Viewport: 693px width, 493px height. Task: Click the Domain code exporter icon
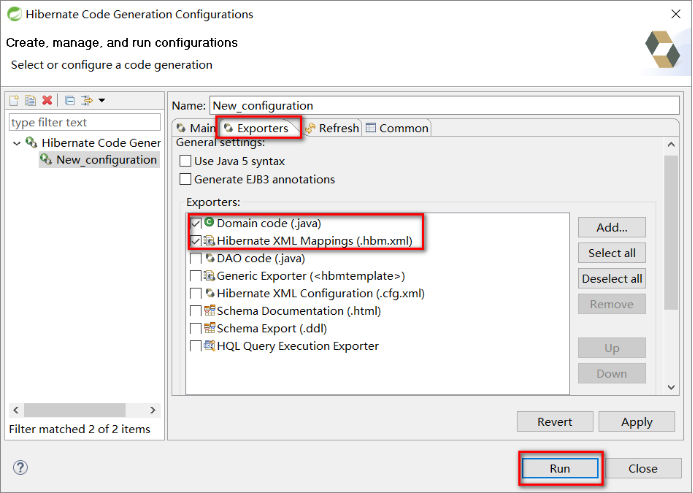pos(209,222)
